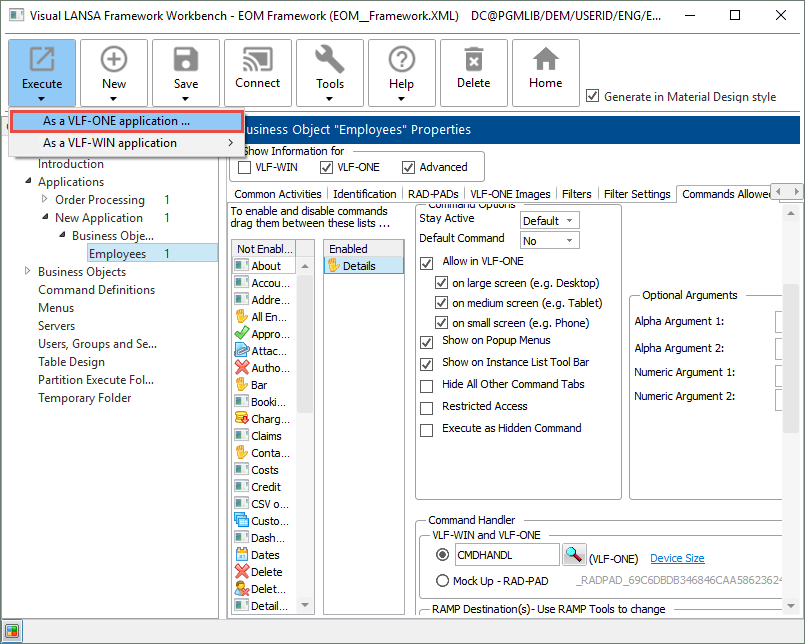Click the Bar command hand icon
This screenshot has width=805, height=644.
coord(241,385)
